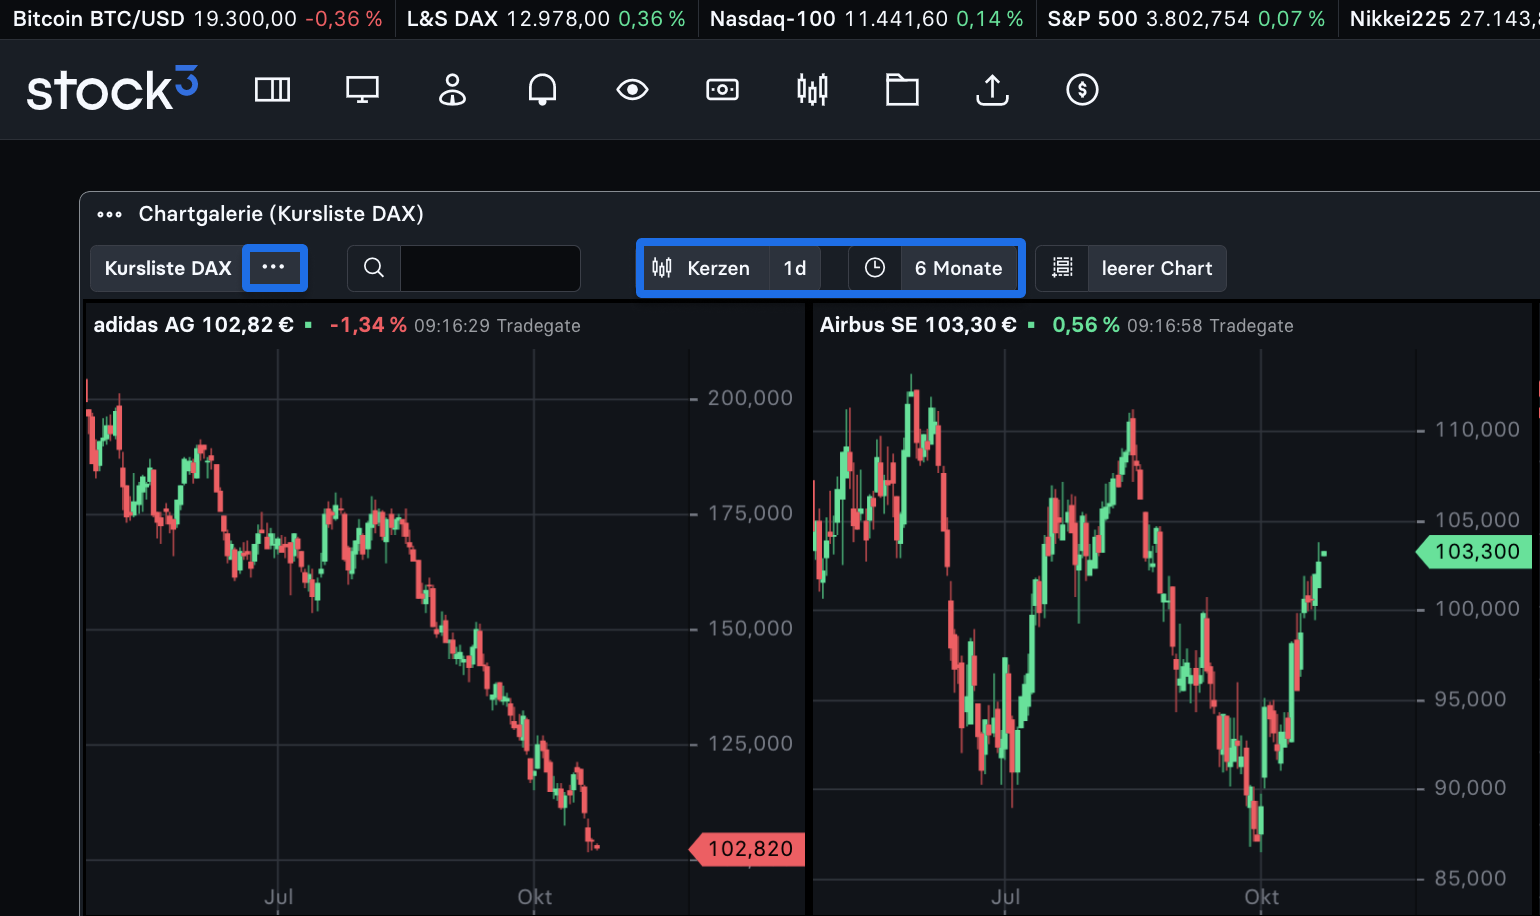Viewport: 1540px width, 916px height.
Task: Open the desktop monitor icon in navigation
Action: (x=362, y=90)
